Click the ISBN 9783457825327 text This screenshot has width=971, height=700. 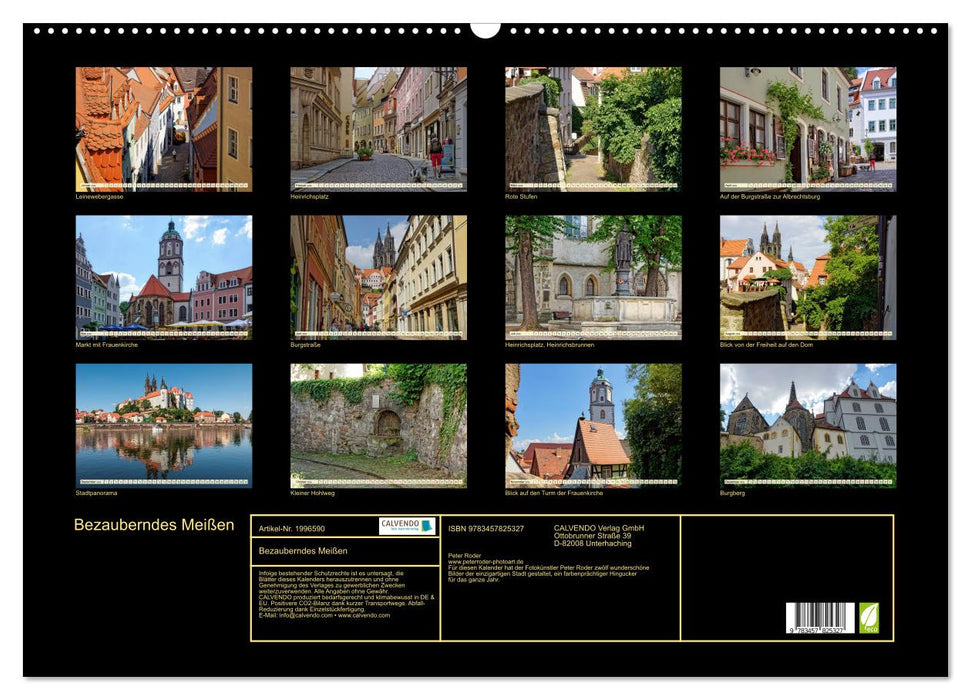[484, 529]
